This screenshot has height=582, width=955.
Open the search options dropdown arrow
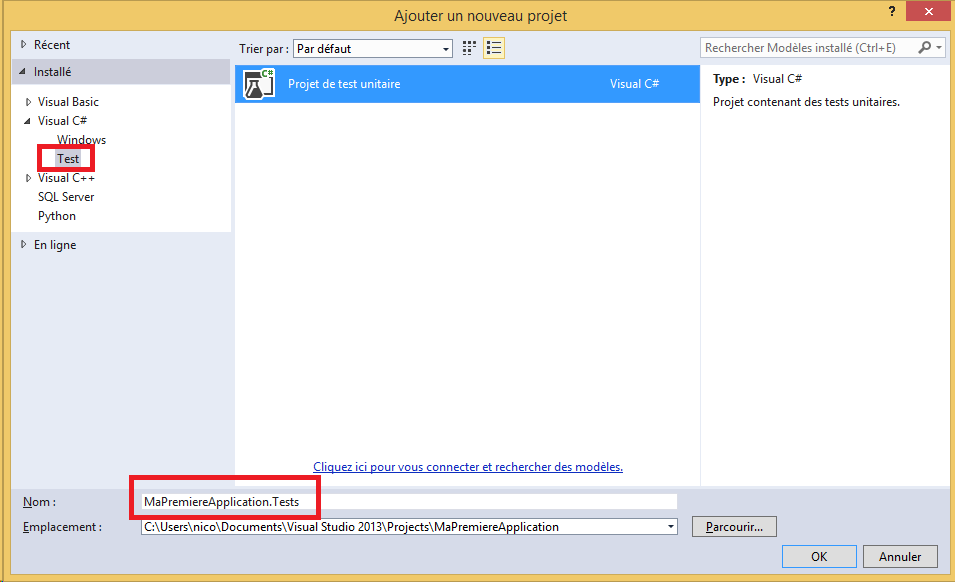[939, 47]
